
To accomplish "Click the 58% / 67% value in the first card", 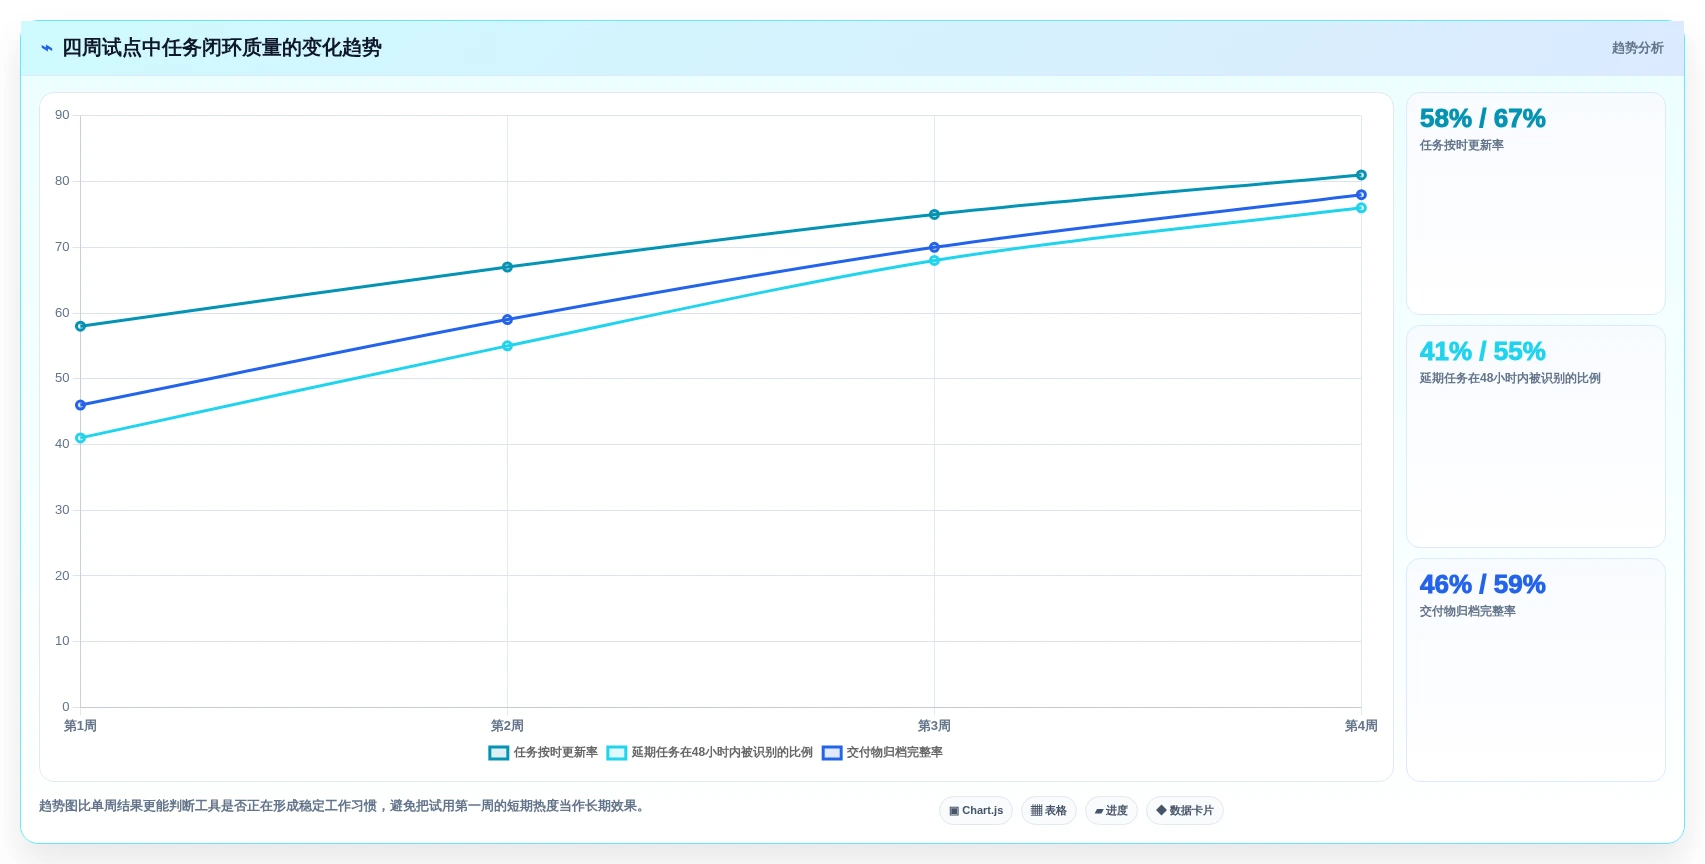I will (1482, 119).
